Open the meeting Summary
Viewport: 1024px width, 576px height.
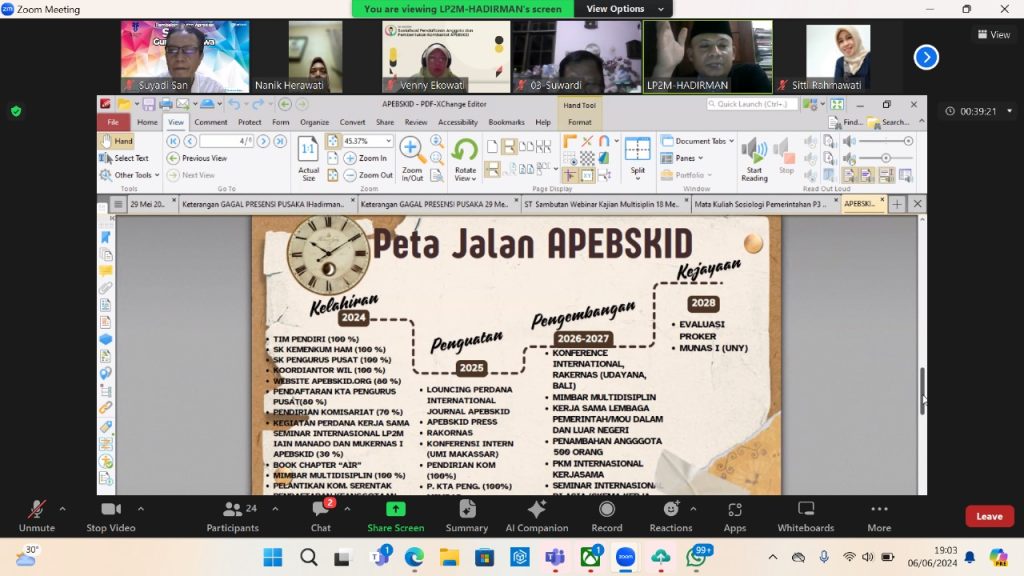[467, 516]
